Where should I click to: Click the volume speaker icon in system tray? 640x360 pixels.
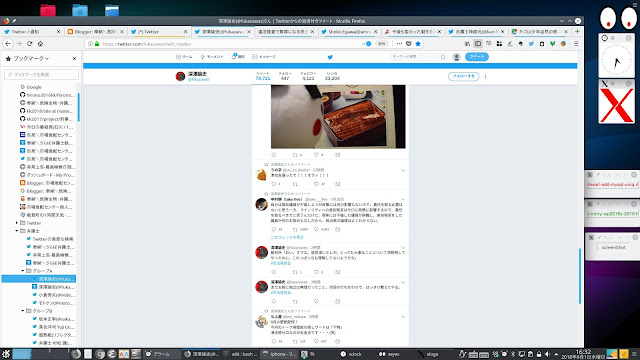pos(547,354)
